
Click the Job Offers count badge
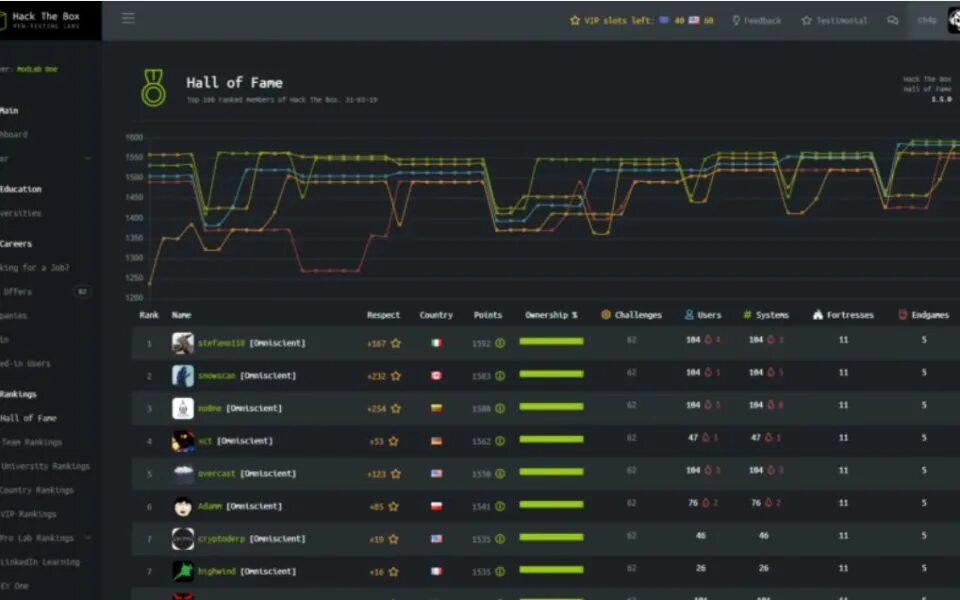pos(82,292)
